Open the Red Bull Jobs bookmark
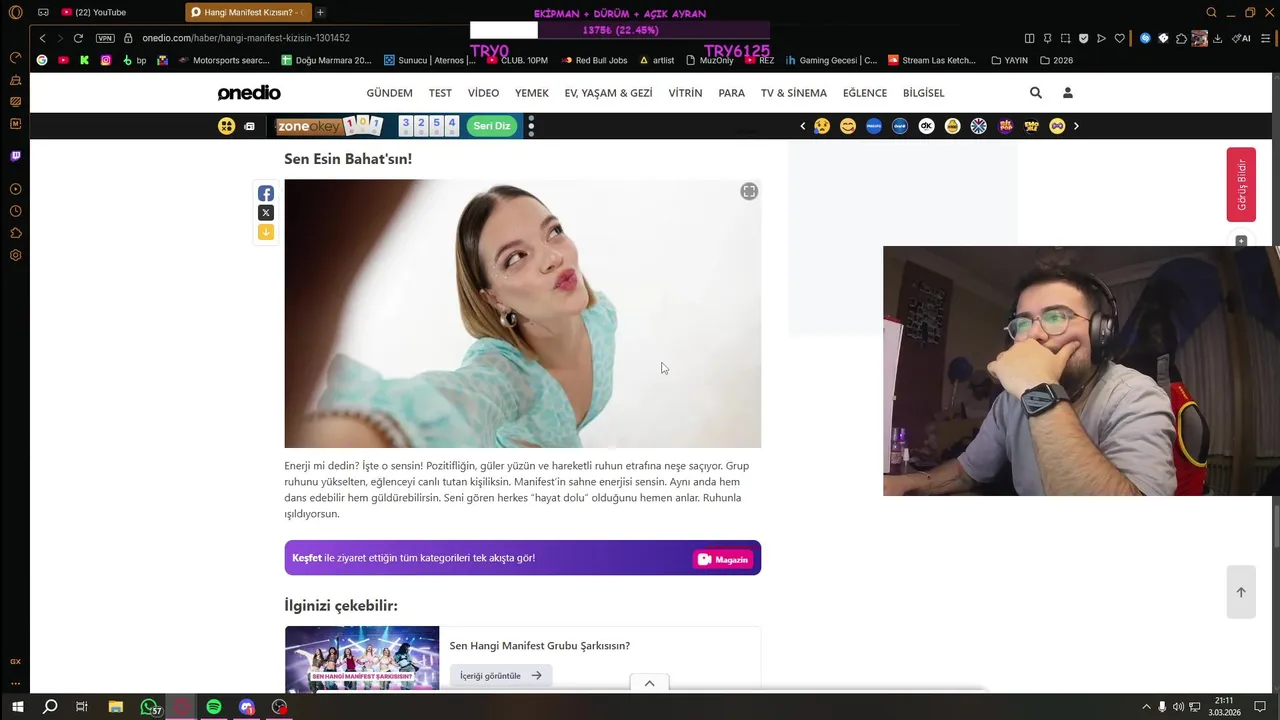1280x720 pixels. pyautogui.click(x=594, y=60)
